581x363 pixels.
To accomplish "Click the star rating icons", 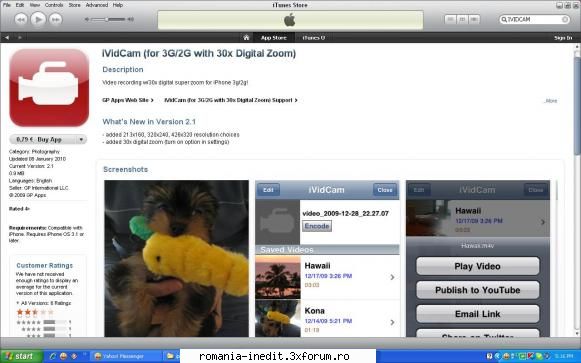I will (35, 312).
